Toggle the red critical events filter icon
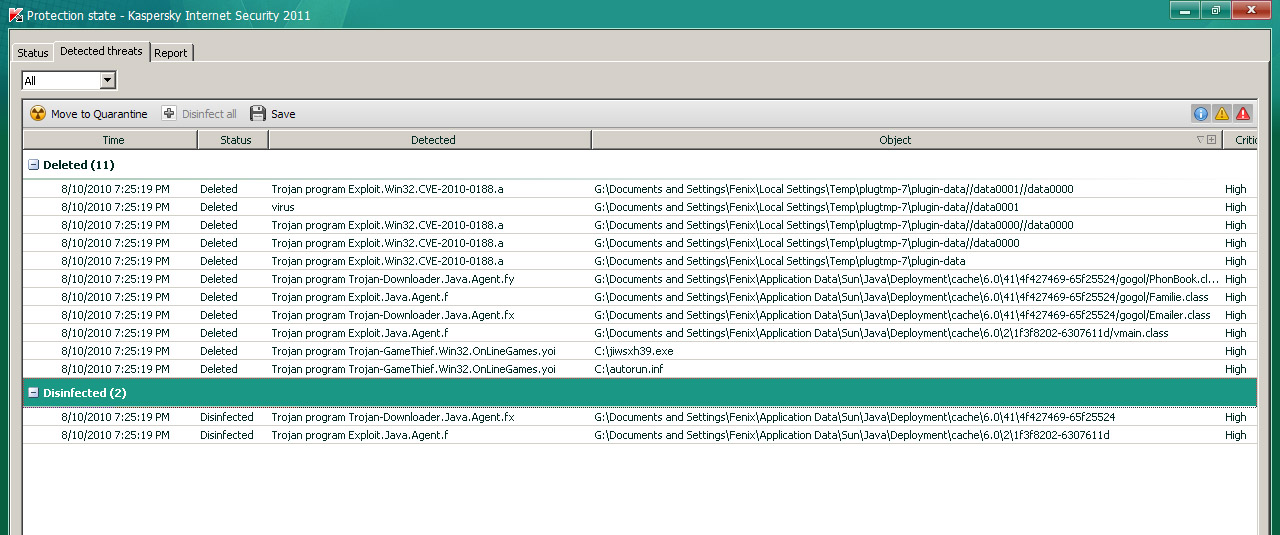The height and width of the screenshot is (535, 1280). tap(1243, 114)
